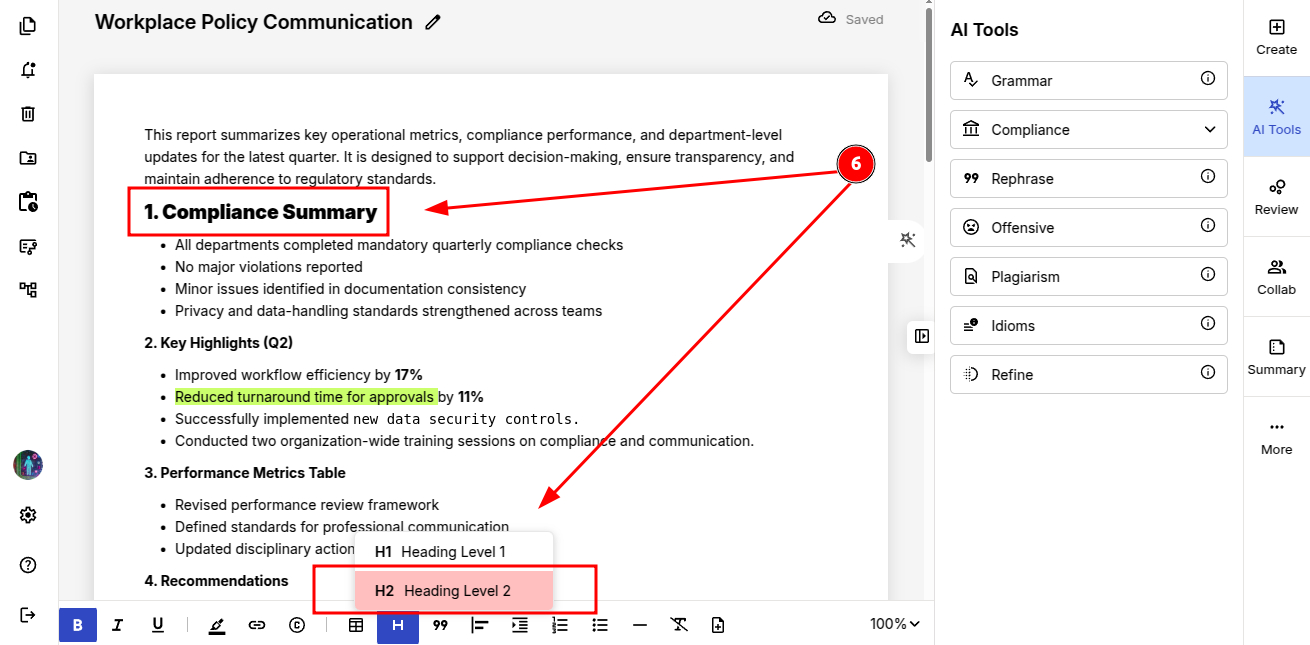Image resolution: width=1310 pixels, height=645 pixels.
Task: Run the Grammar AI tool
Action: [1089, 81]
